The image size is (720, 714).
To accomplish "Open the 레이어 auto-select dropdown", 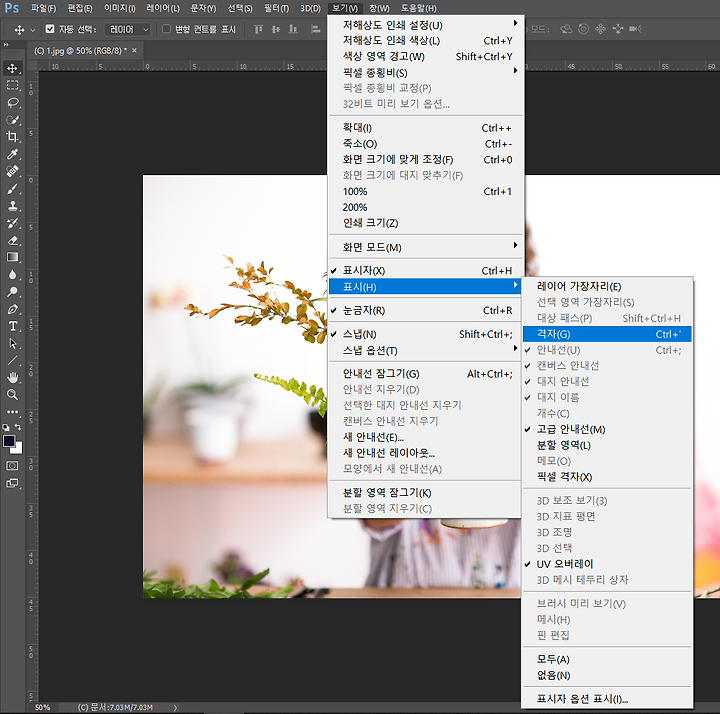I will [x=128, y=29].
